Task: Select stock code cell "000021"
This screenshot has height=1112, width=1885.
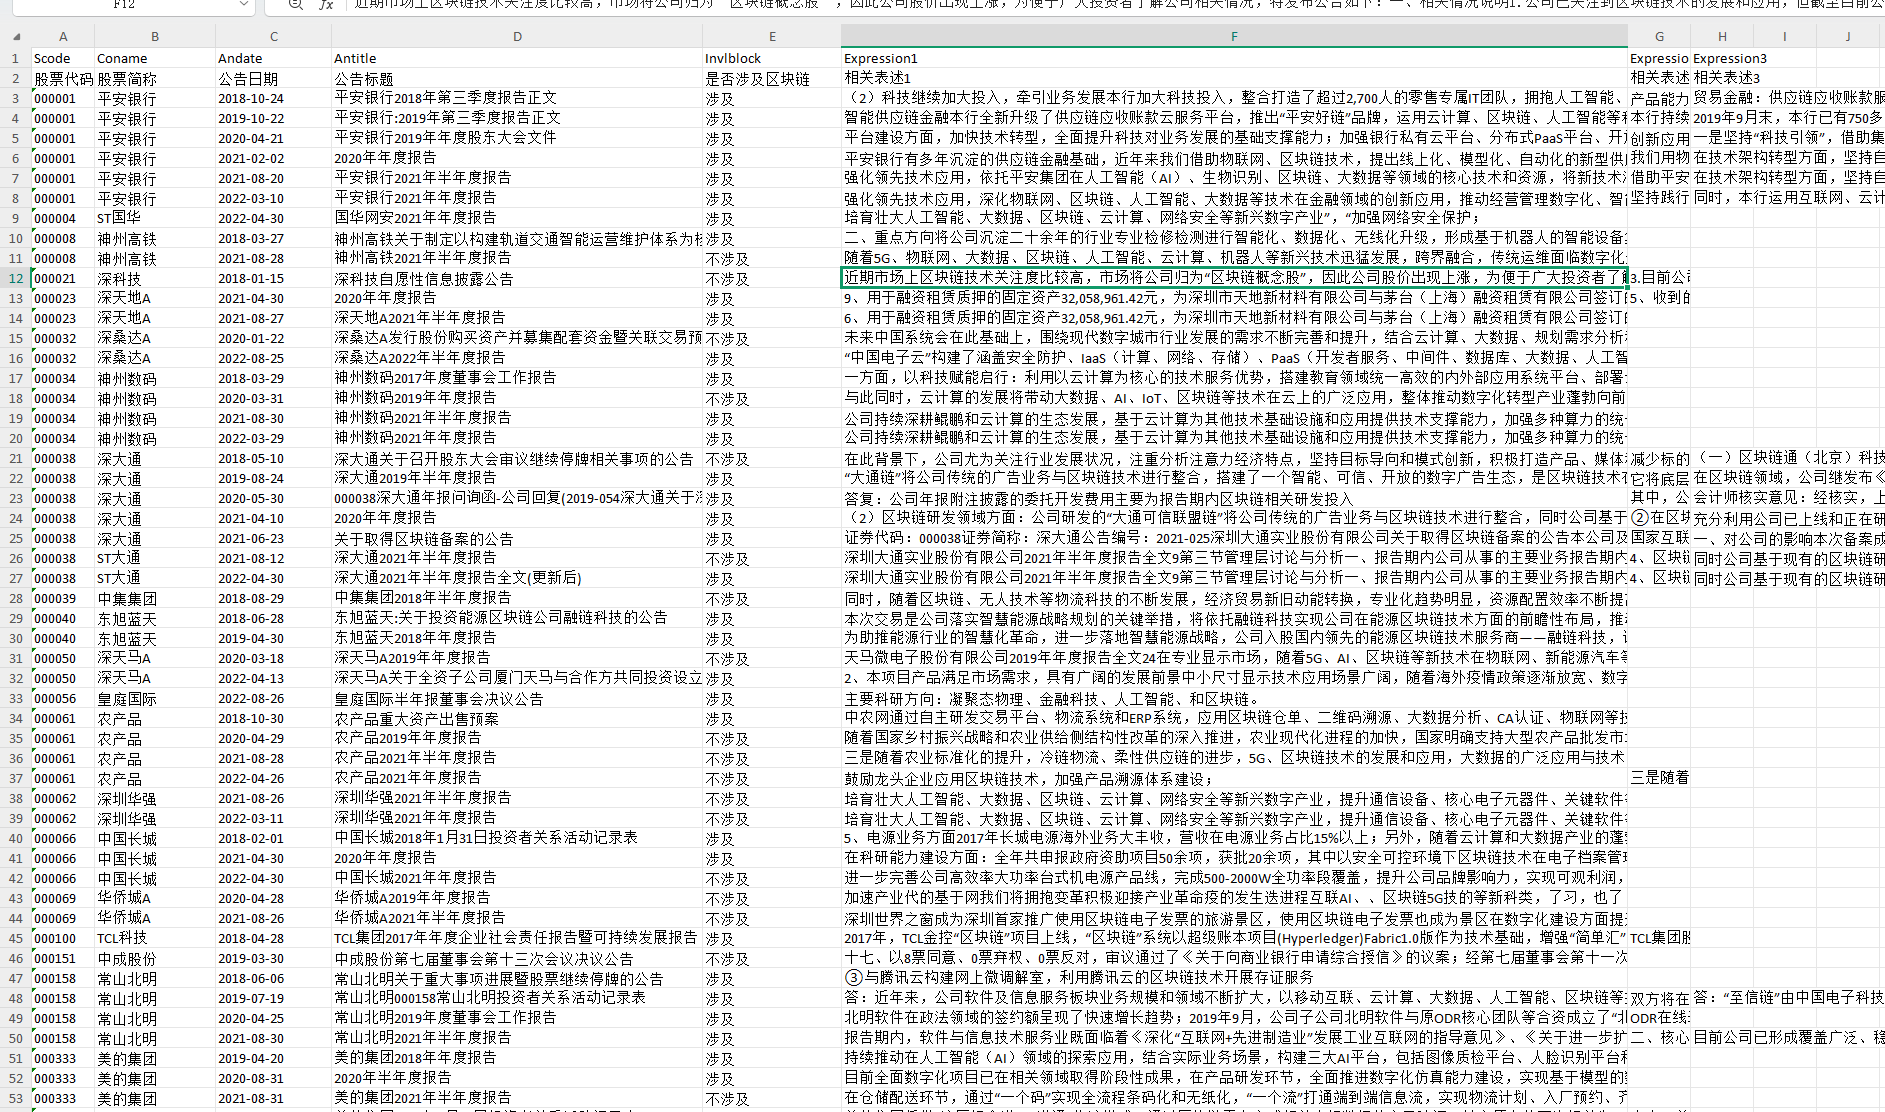Action: click(x=63, y=278)
